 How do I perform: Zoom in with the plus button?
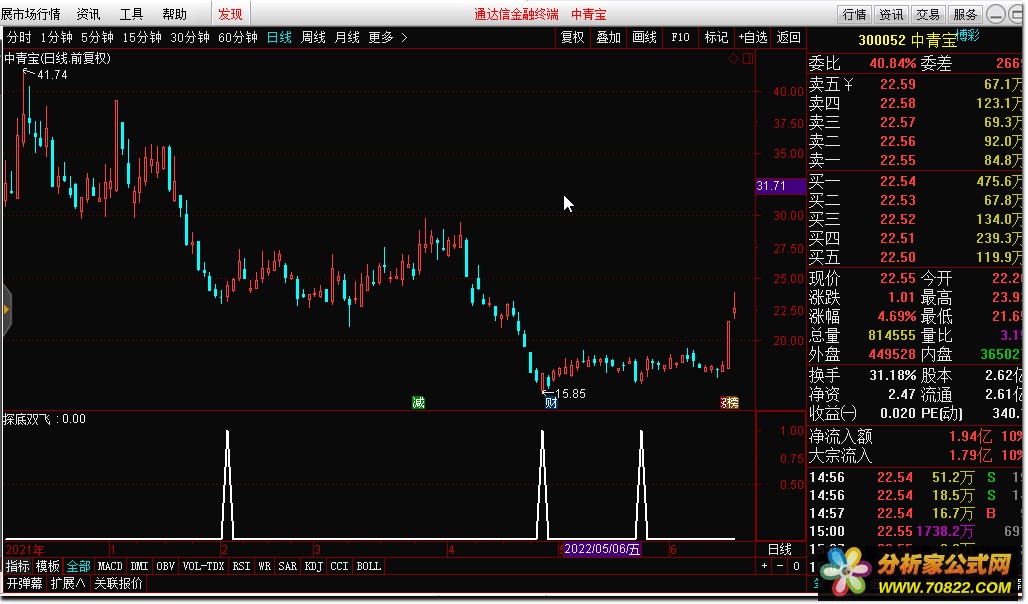764,566
